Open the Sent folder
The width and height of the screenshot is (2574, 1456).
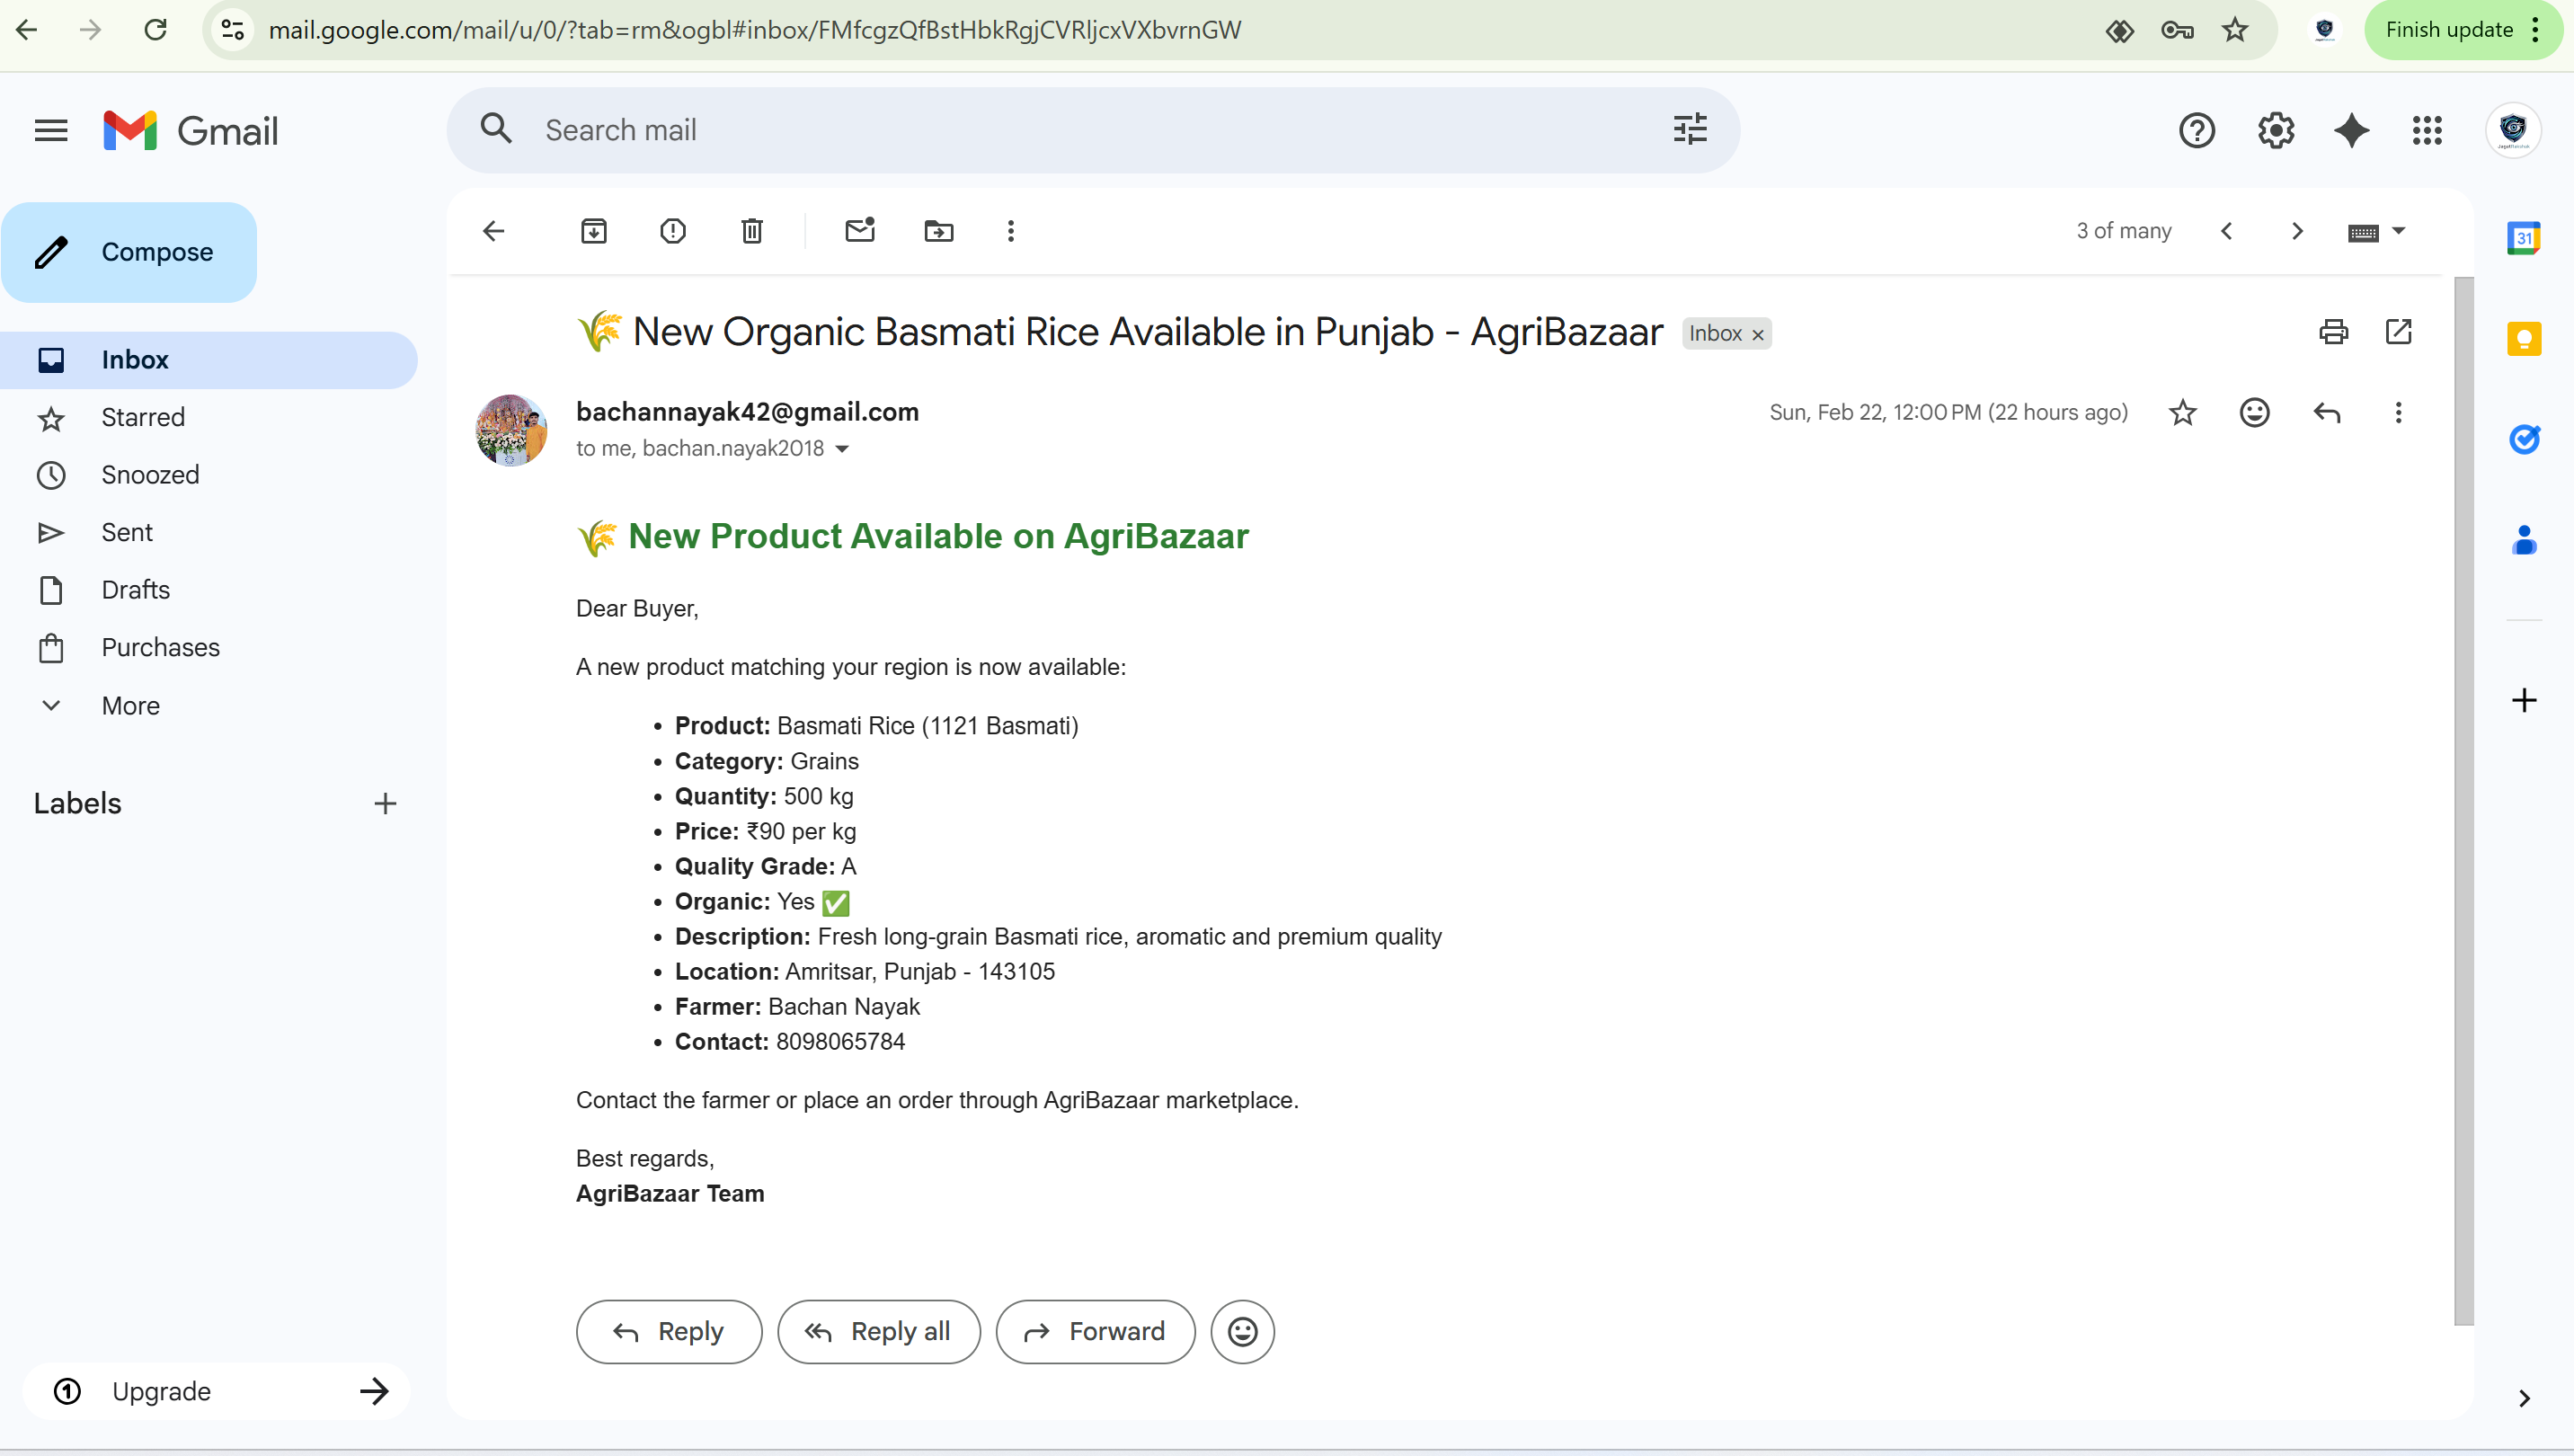coord(127,532)
